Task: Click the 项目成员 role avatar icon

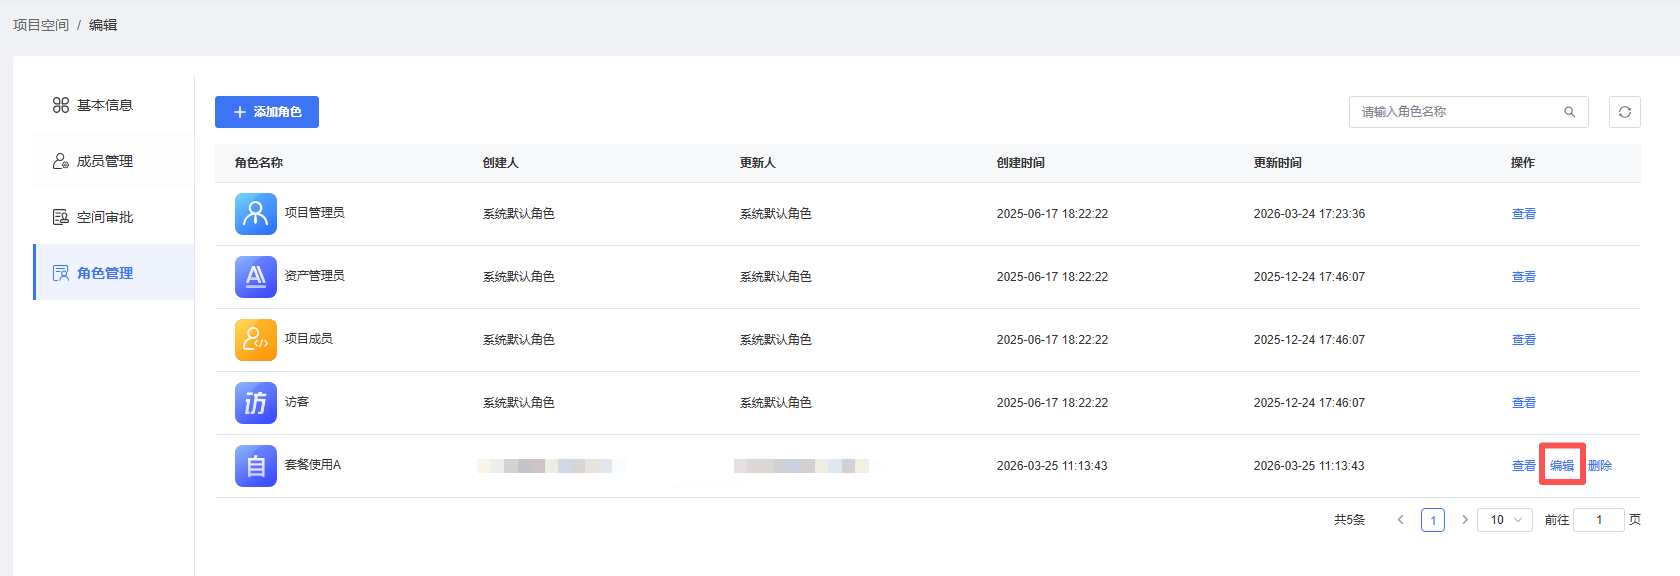Action: (255, 340)
